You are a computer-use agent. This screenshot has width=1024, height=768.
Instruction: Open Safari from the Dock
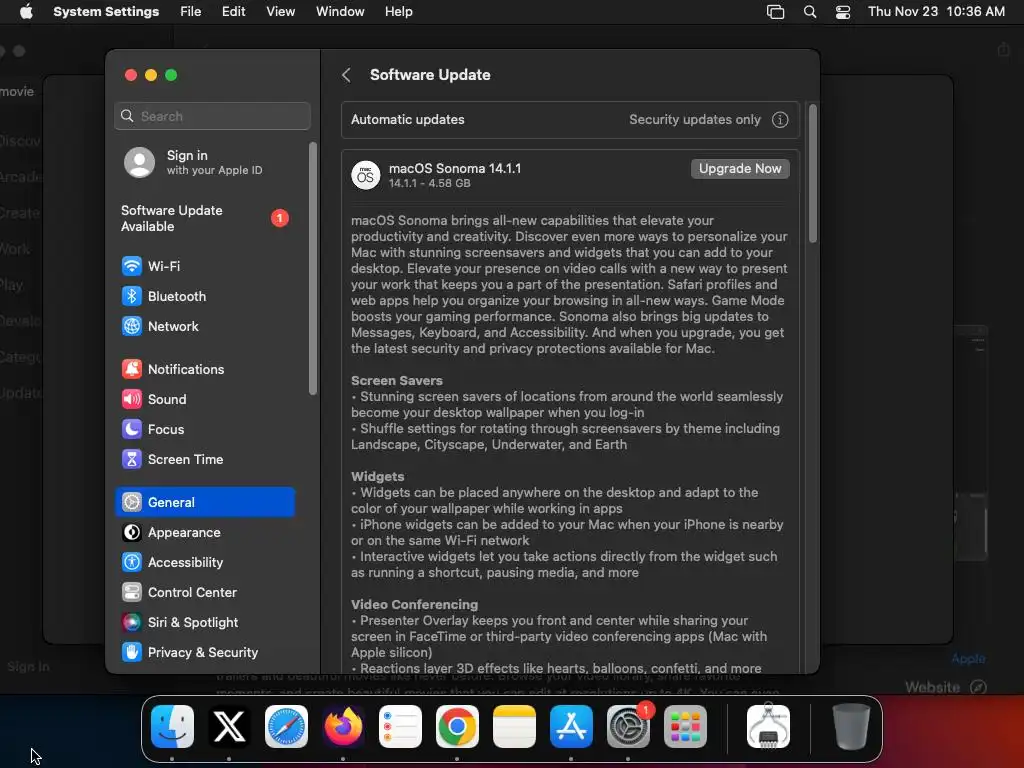286,726
